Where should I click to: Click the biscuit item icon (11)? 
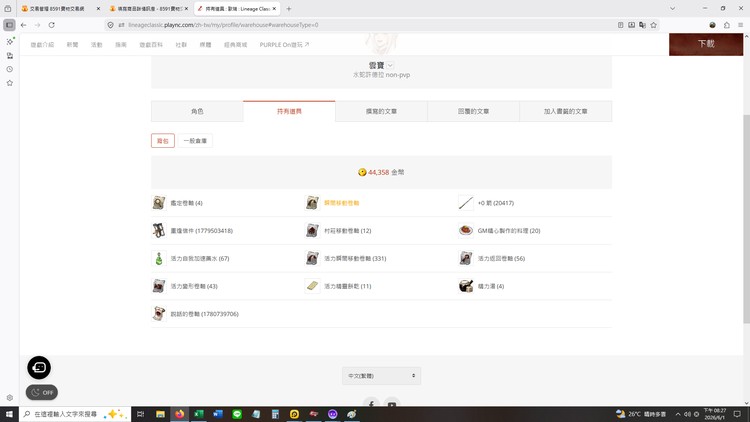[x=312, y=286]
